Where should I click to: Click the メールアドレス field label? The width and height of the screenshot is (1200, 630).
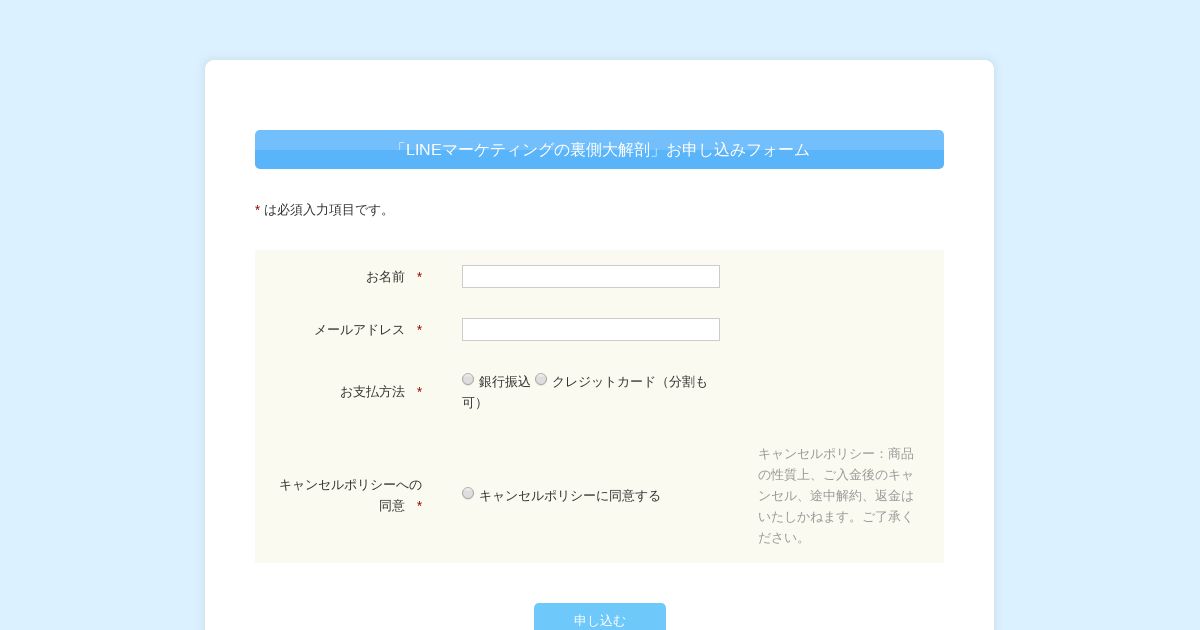[x=359, y=330]
